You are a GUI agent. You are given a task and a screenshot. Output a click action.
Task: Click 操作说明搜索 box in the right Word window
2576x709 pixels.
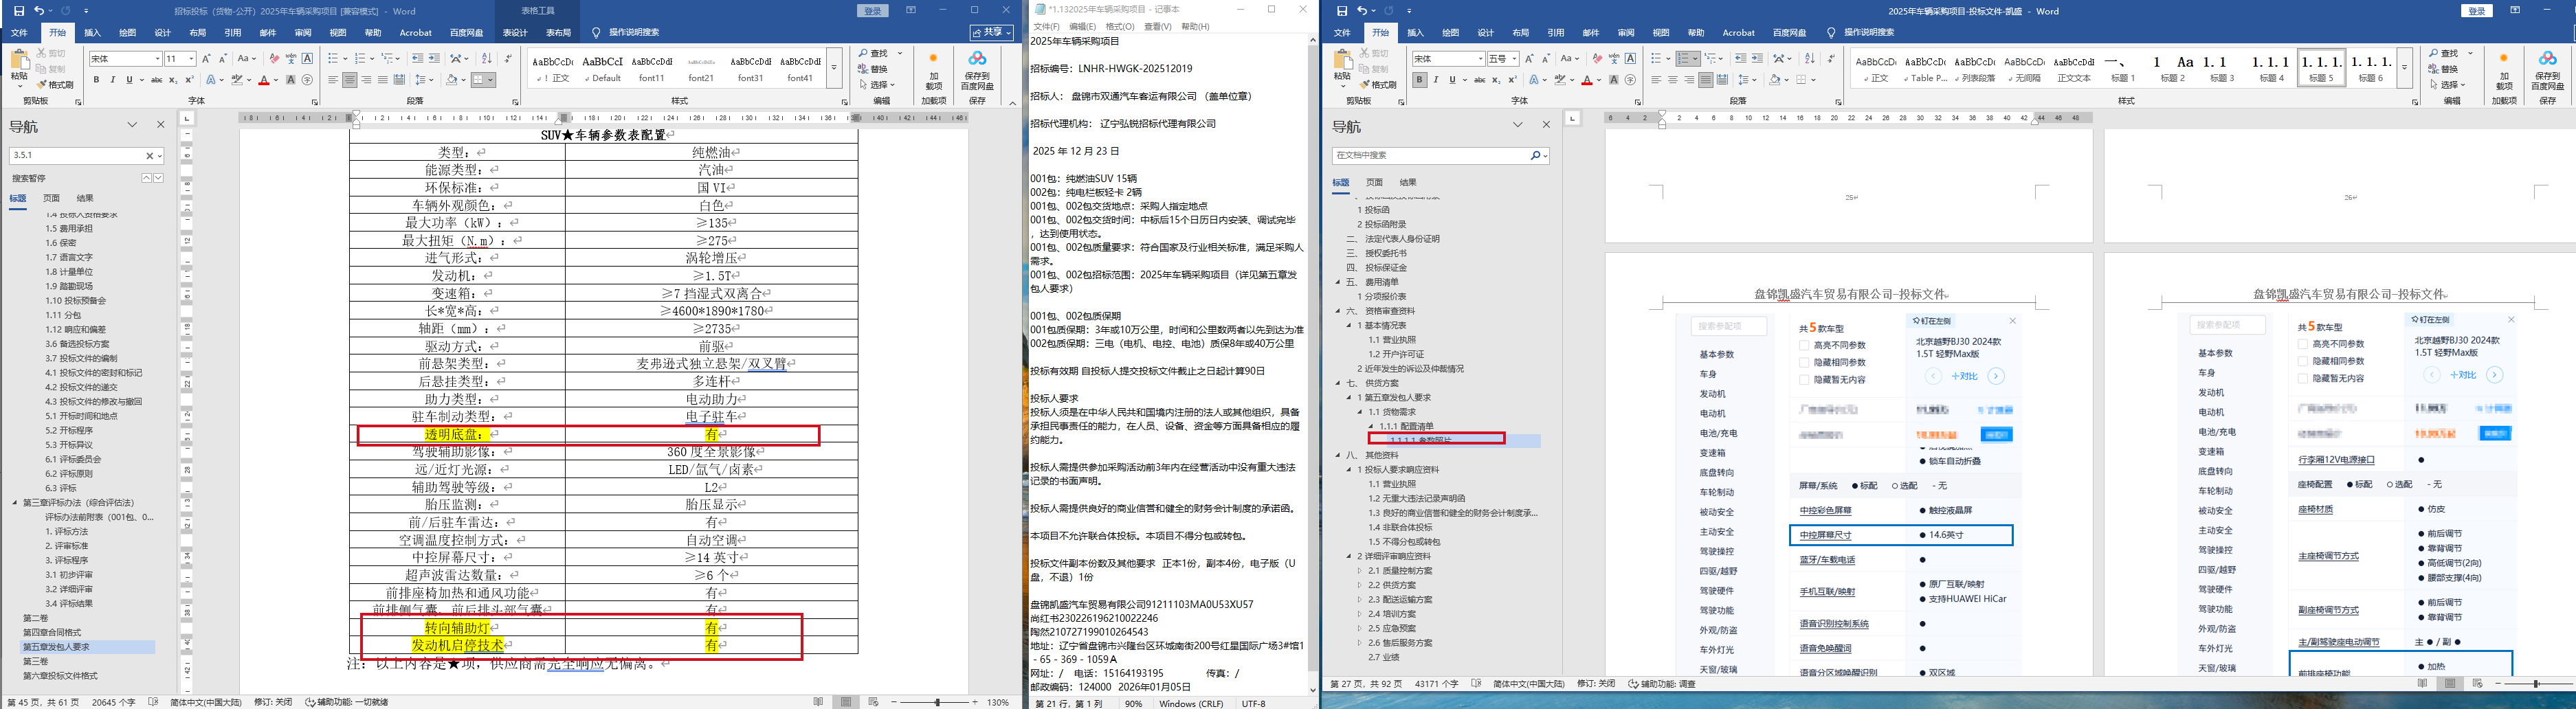click(1869, 33)
